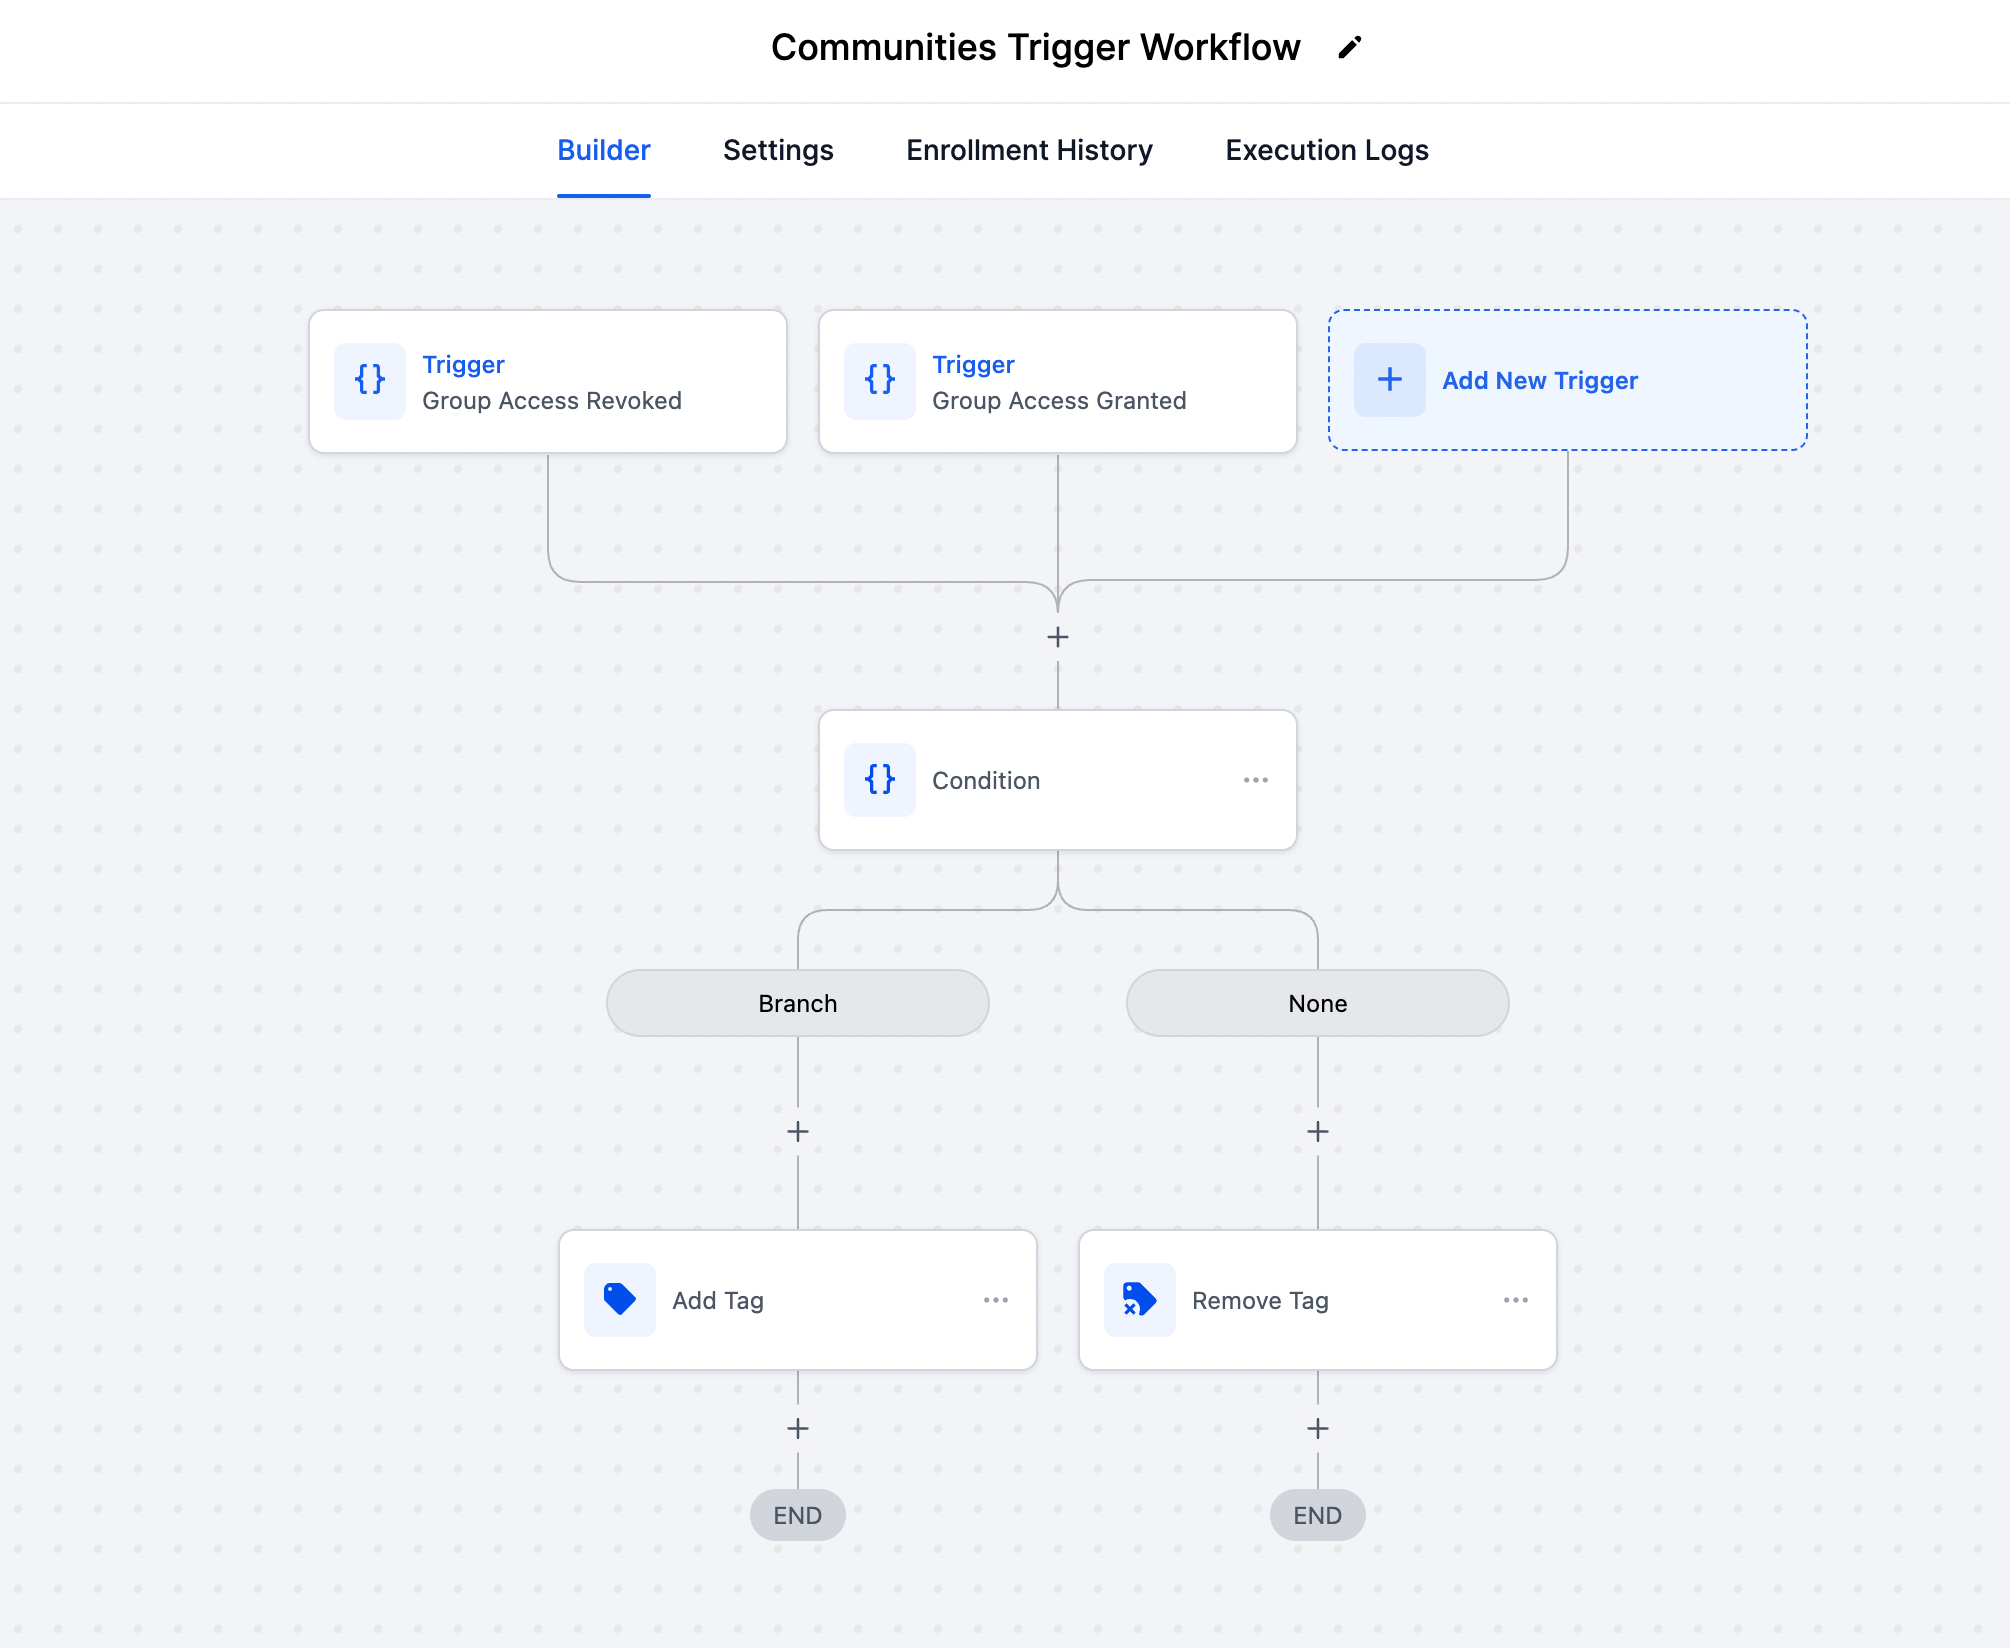Click the plus icon inside Add New Trigger
Viewport: 2010px width, 1648px height.
click(x=1389, y=380)
